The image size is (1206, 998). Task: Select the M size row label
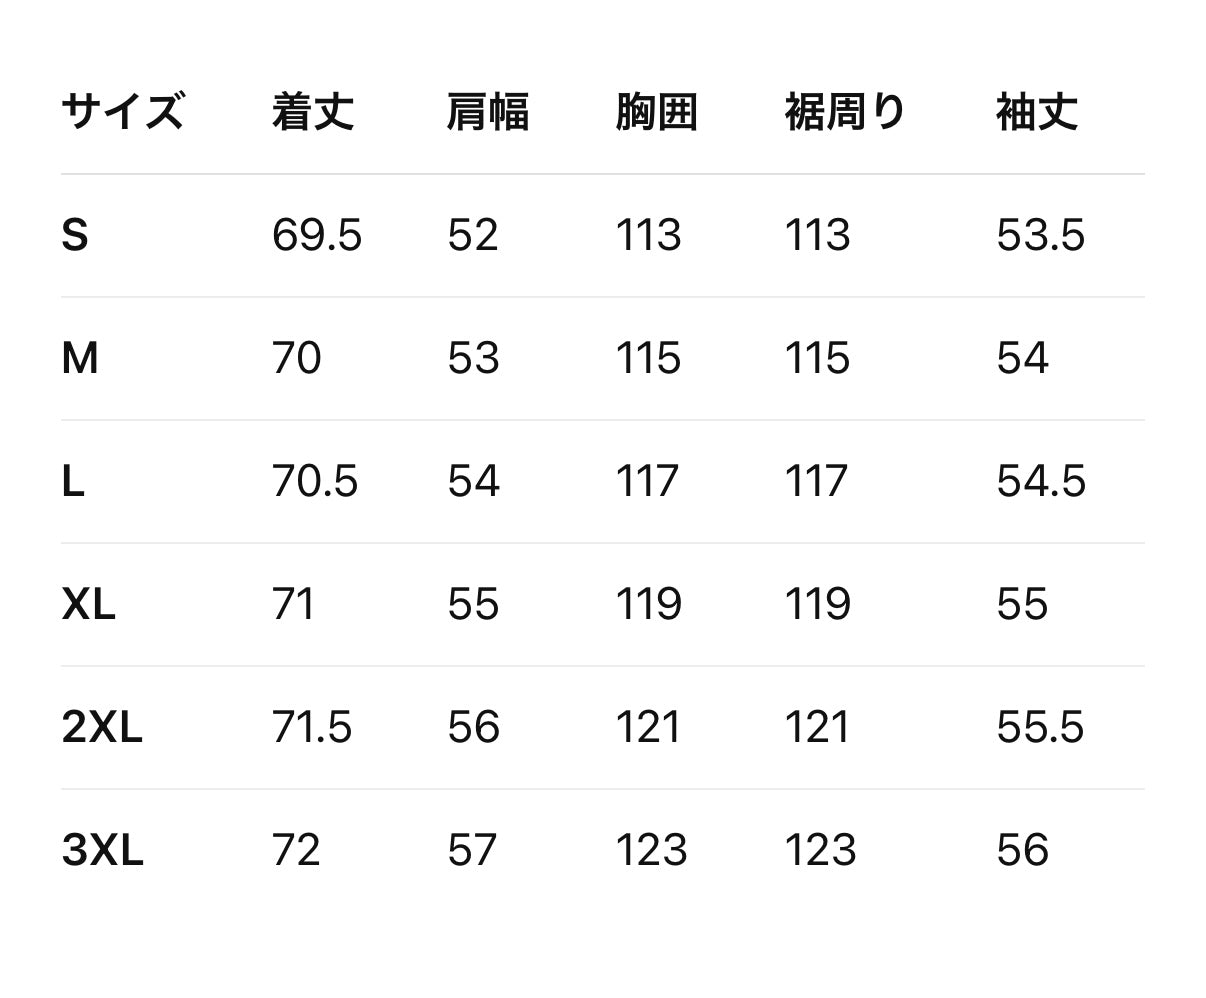click(x=80, y=358)
